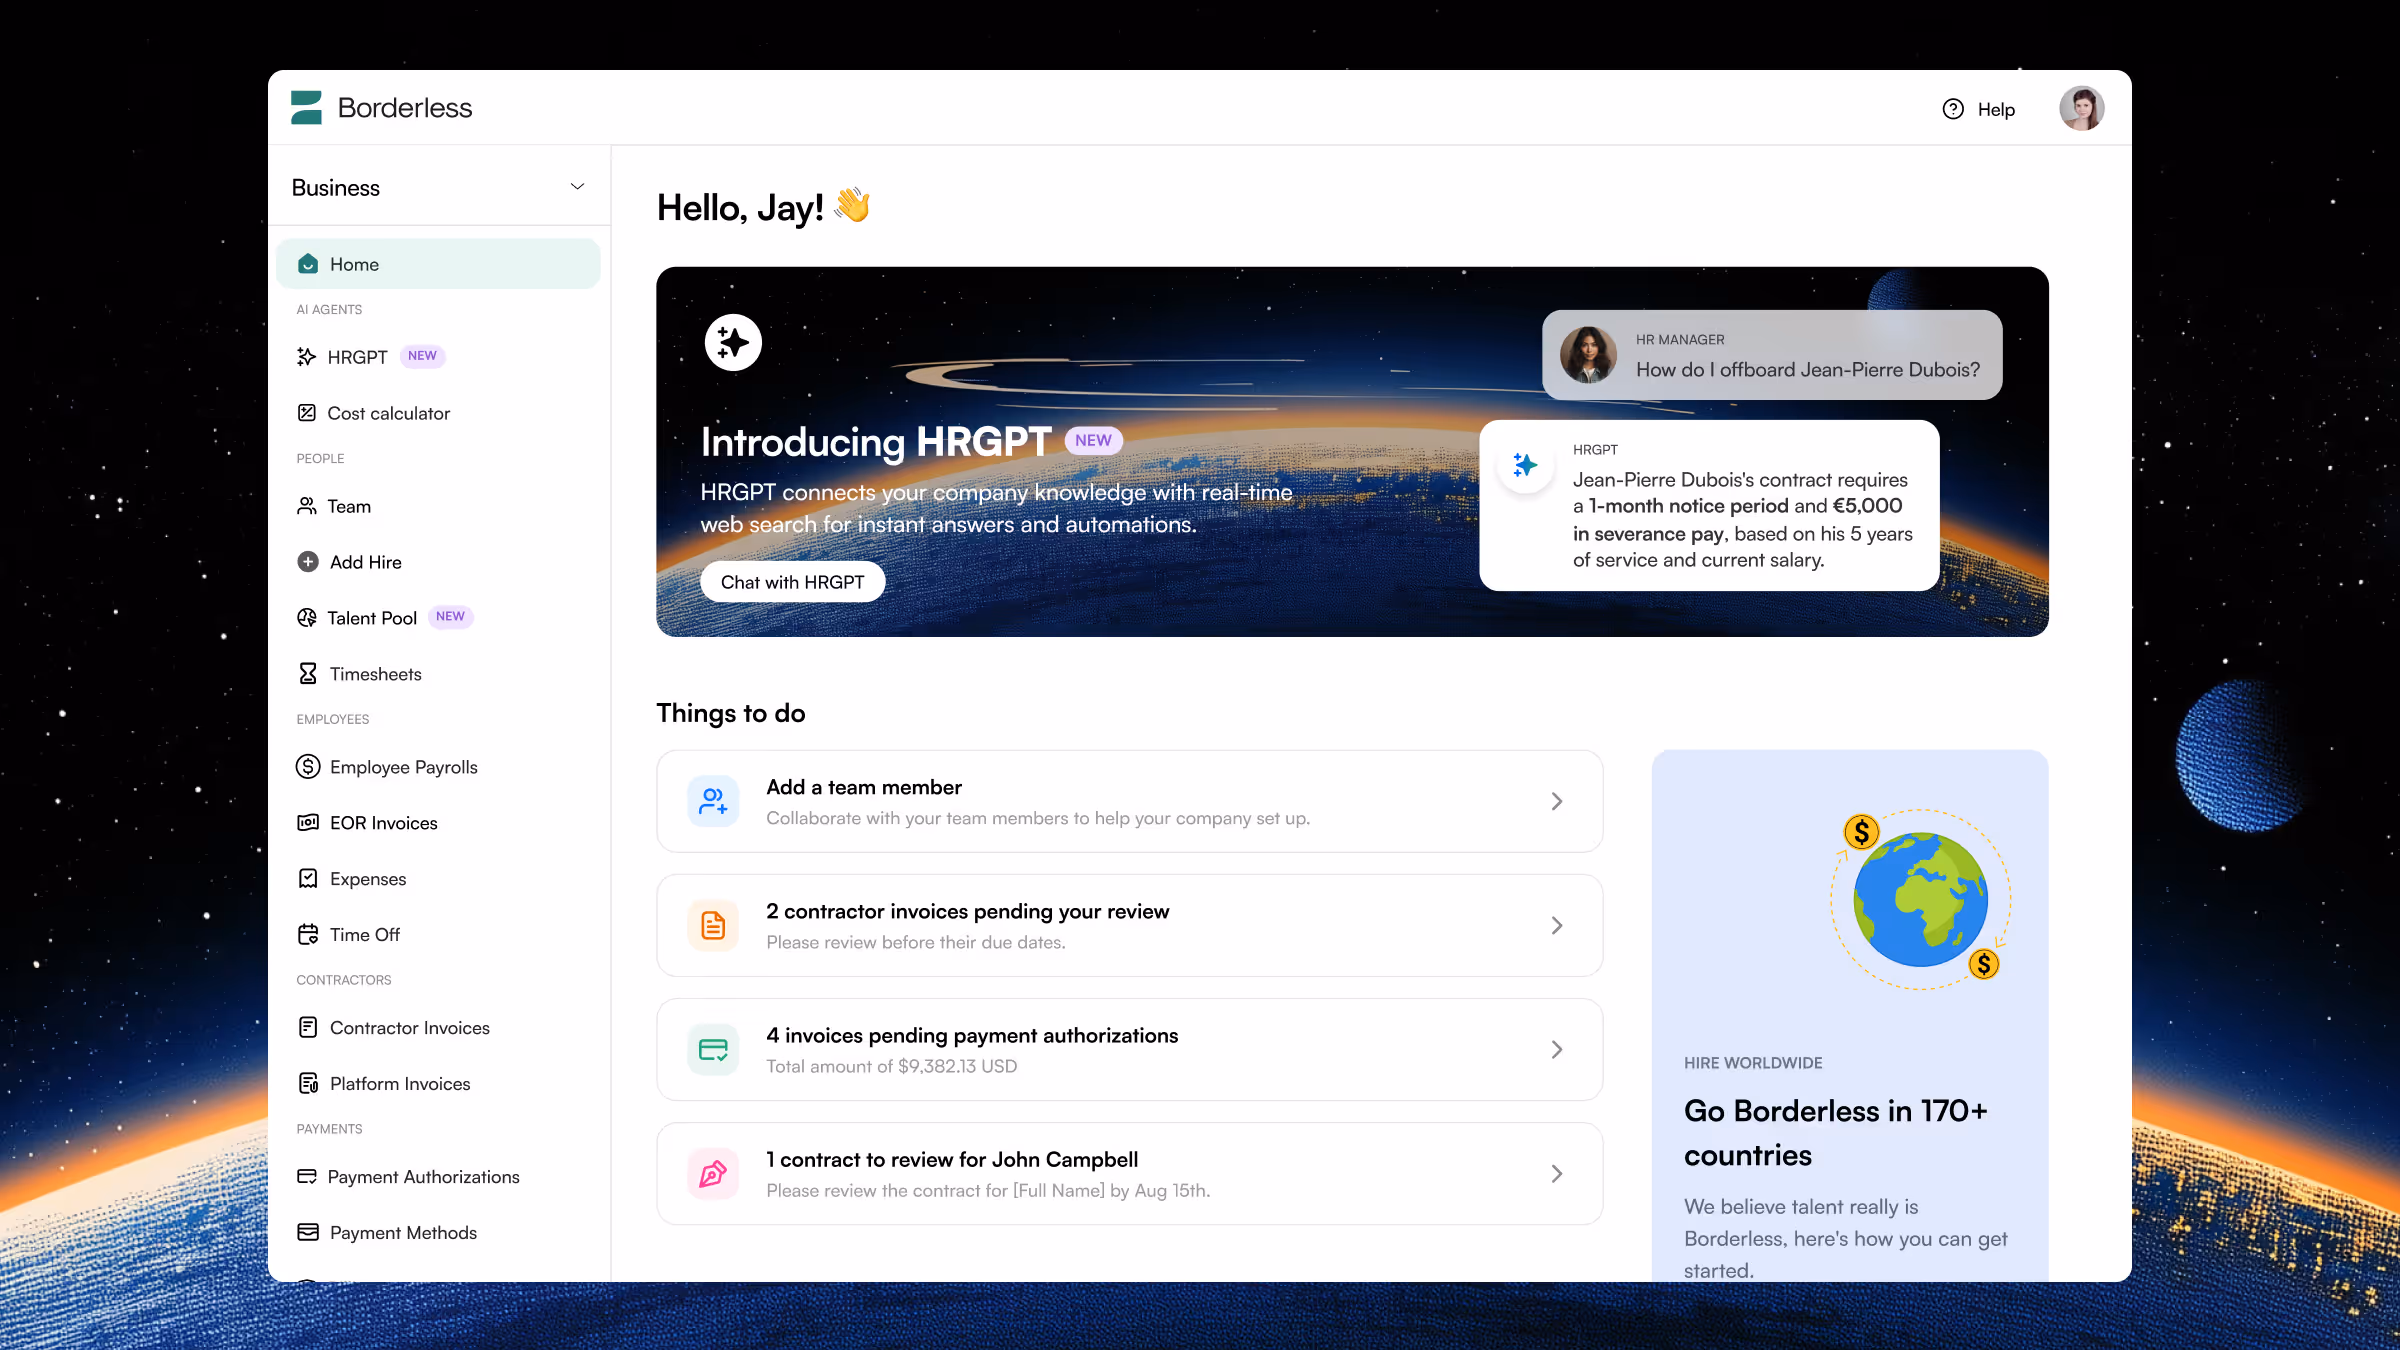Viewport: 2400px width, 1350px height.
Task: Click the Talent Pool icon
Action: 306,618
